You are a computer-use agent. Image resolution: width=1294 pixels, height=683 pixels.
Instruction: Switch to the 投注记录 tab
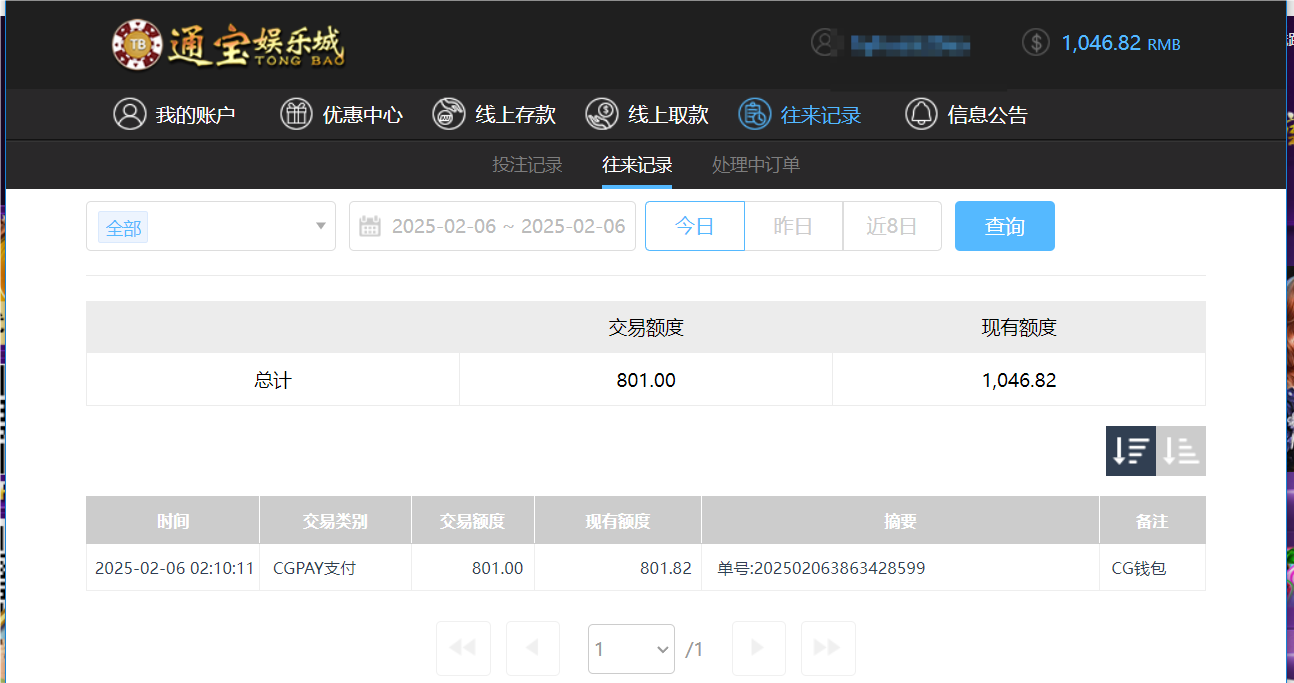pos(527,164)
